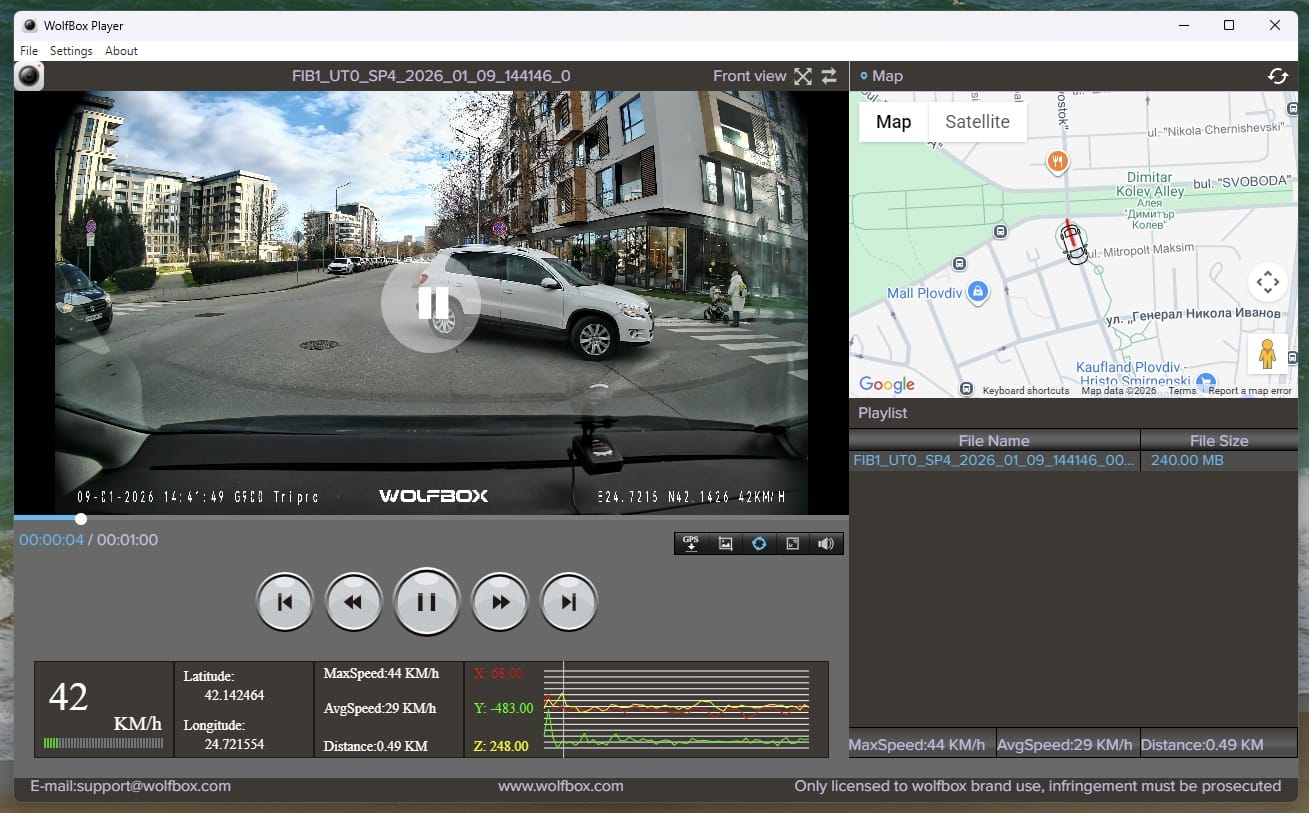Viewport: 1309px width, 813px height.
Task: Click Distance:0.49 KM in info panel
Action: click(x=376, y=746)
